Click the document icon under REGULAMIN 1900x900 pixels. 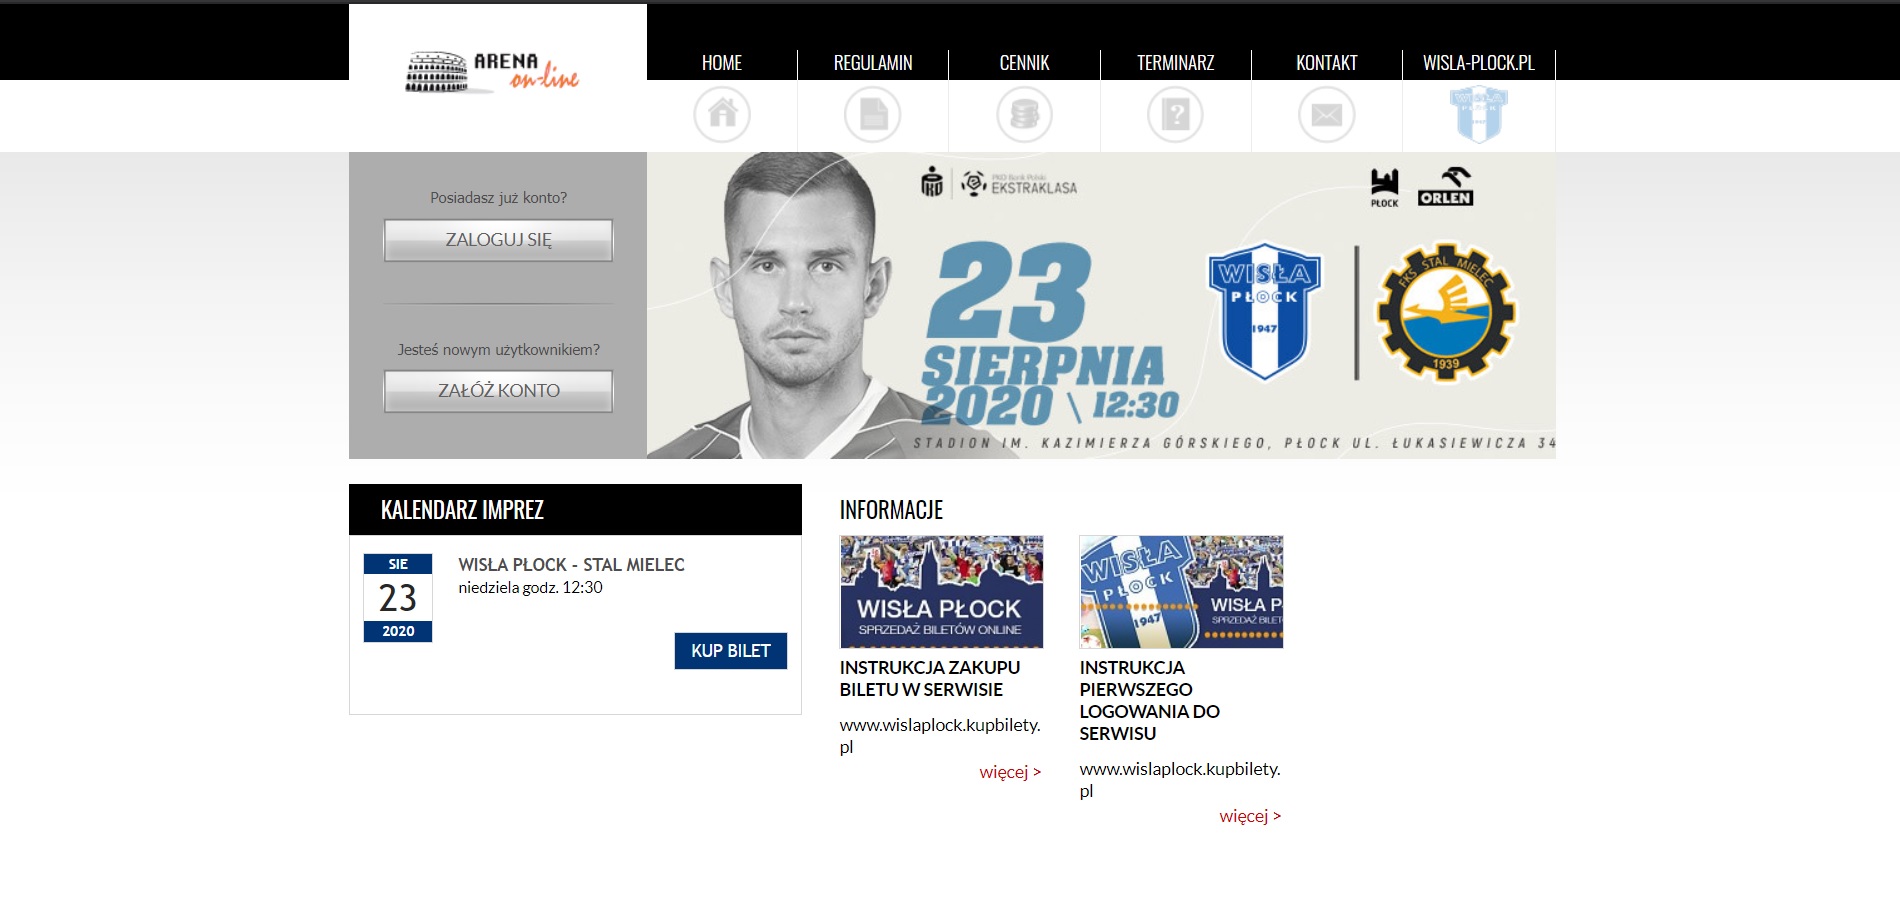point(873,114)
